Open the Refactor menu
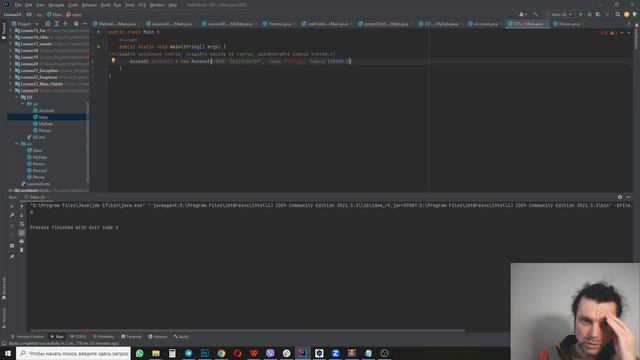Viewport: 640px width, 360px height. (89, 5)
